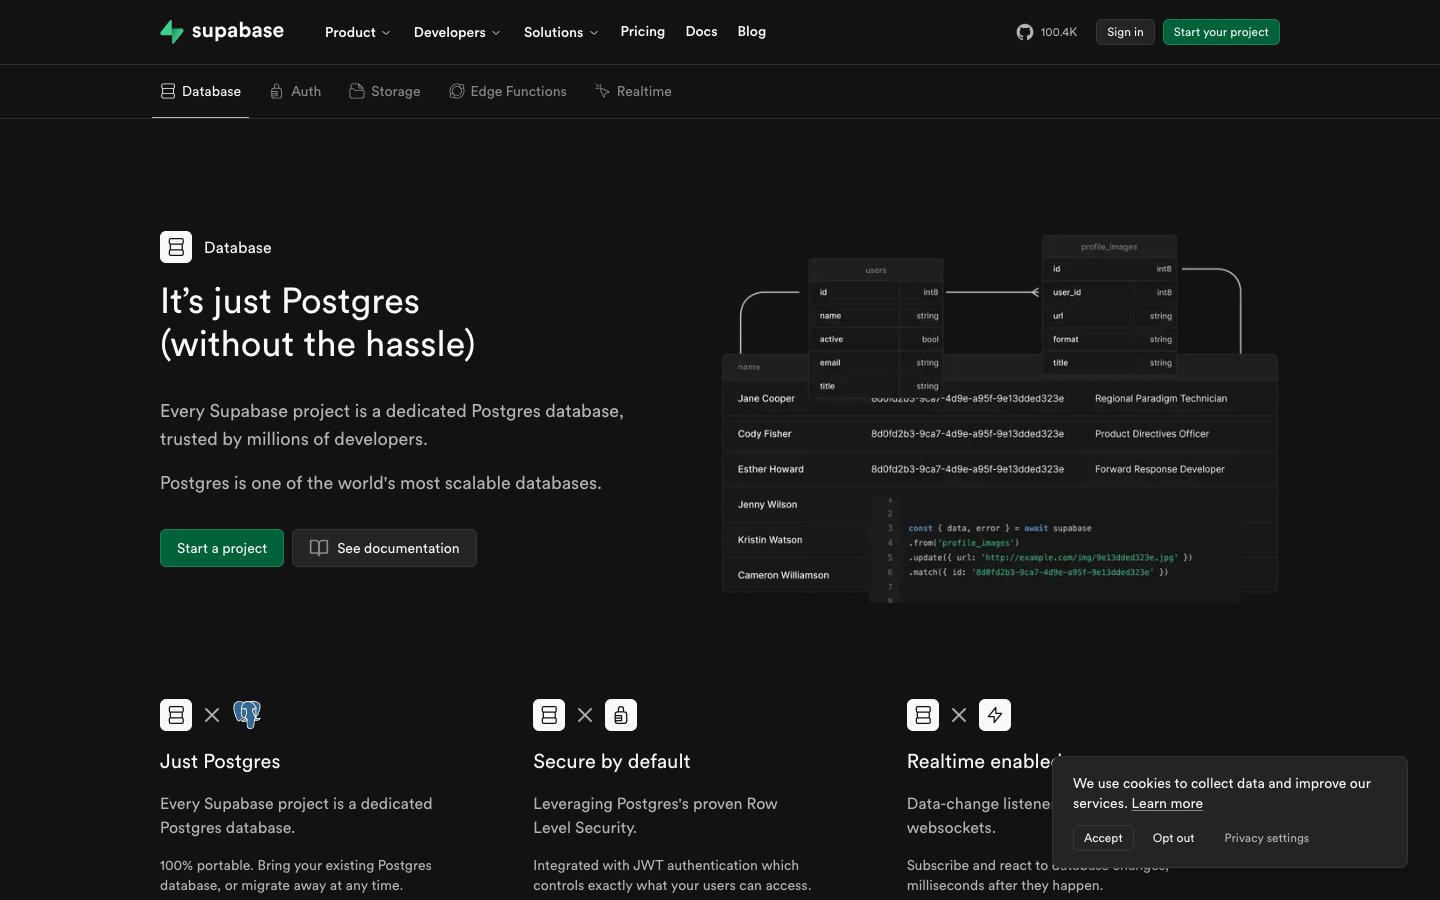Click the Edge Functions icon in the subnav
The image size is (1440, 900).
point(456,91)
